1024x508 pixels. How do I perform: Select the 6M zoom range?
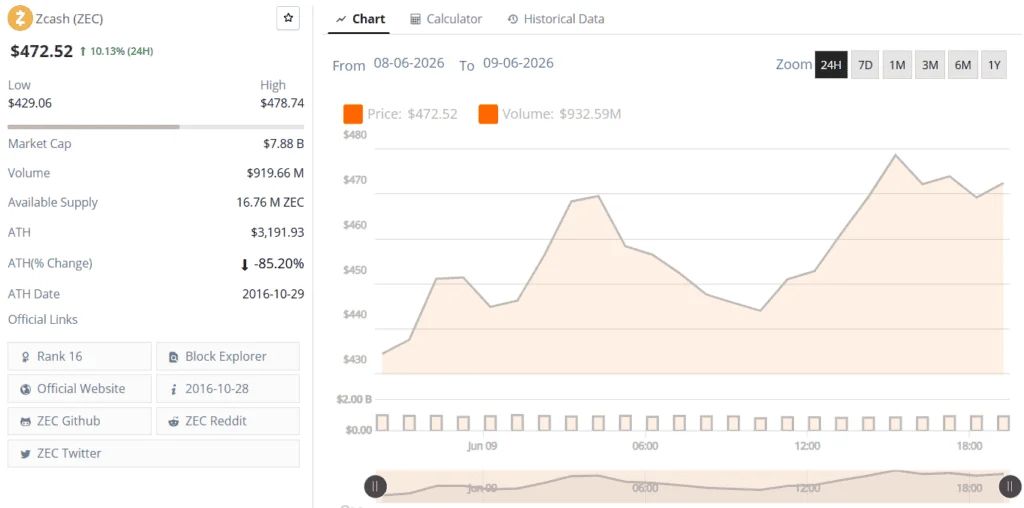963,65
